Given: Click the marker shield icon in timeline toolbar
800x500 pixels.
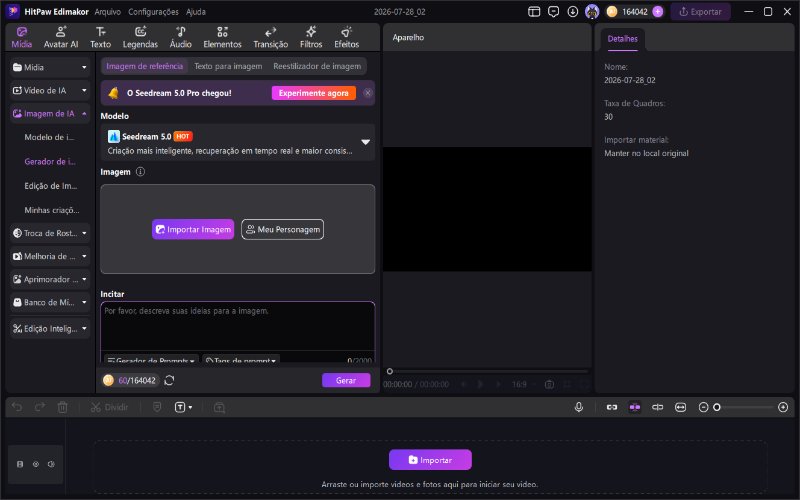Looking at the screenshot, I should coord(157,407).
